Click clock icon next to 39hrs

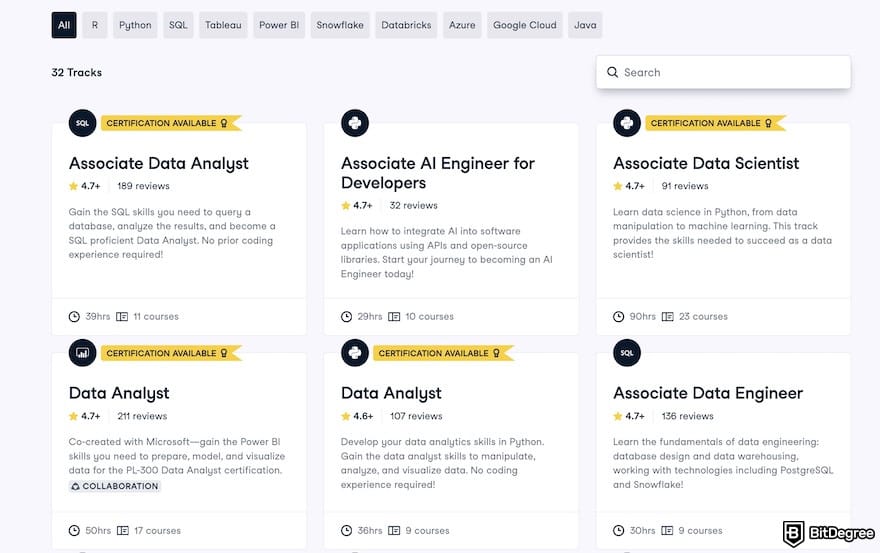74,317
